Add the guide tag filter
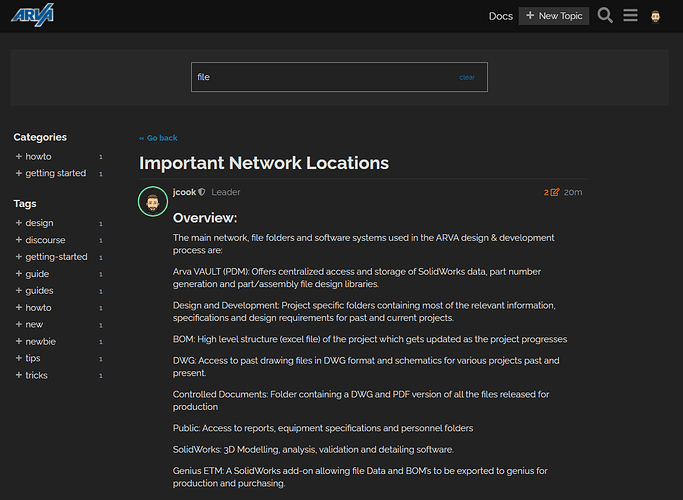Viewport: 683px width, 500px height. [x=59, y=274]
